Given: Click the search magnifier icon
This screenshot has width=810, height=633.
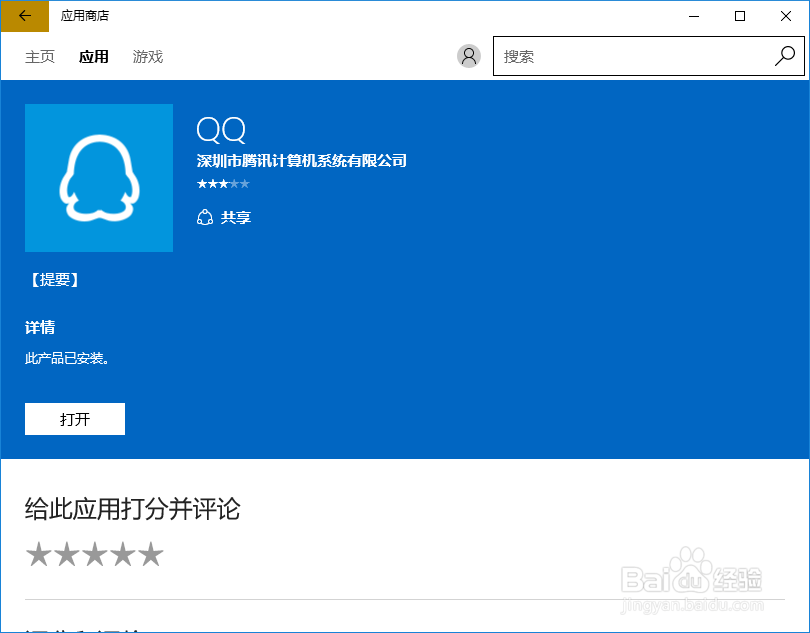Looking at the screenshot, I should pos(785,56).
